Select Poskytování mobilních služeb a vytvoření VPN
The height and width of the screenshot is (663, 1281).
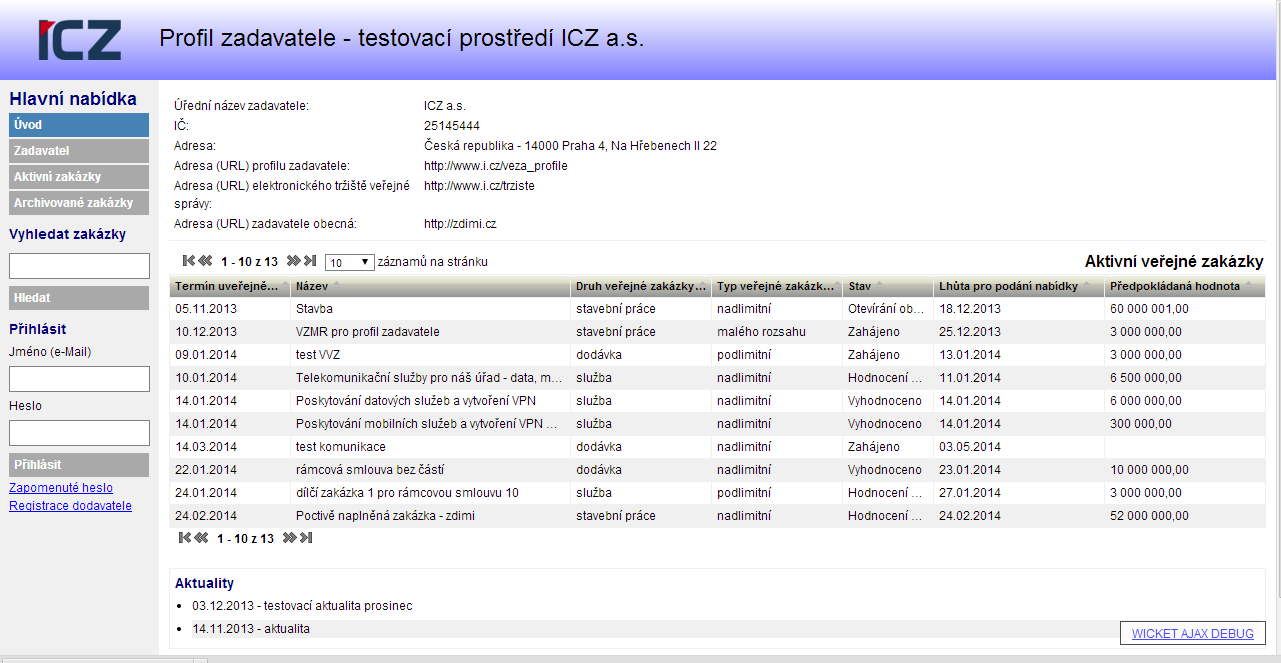tap(718, 424)
